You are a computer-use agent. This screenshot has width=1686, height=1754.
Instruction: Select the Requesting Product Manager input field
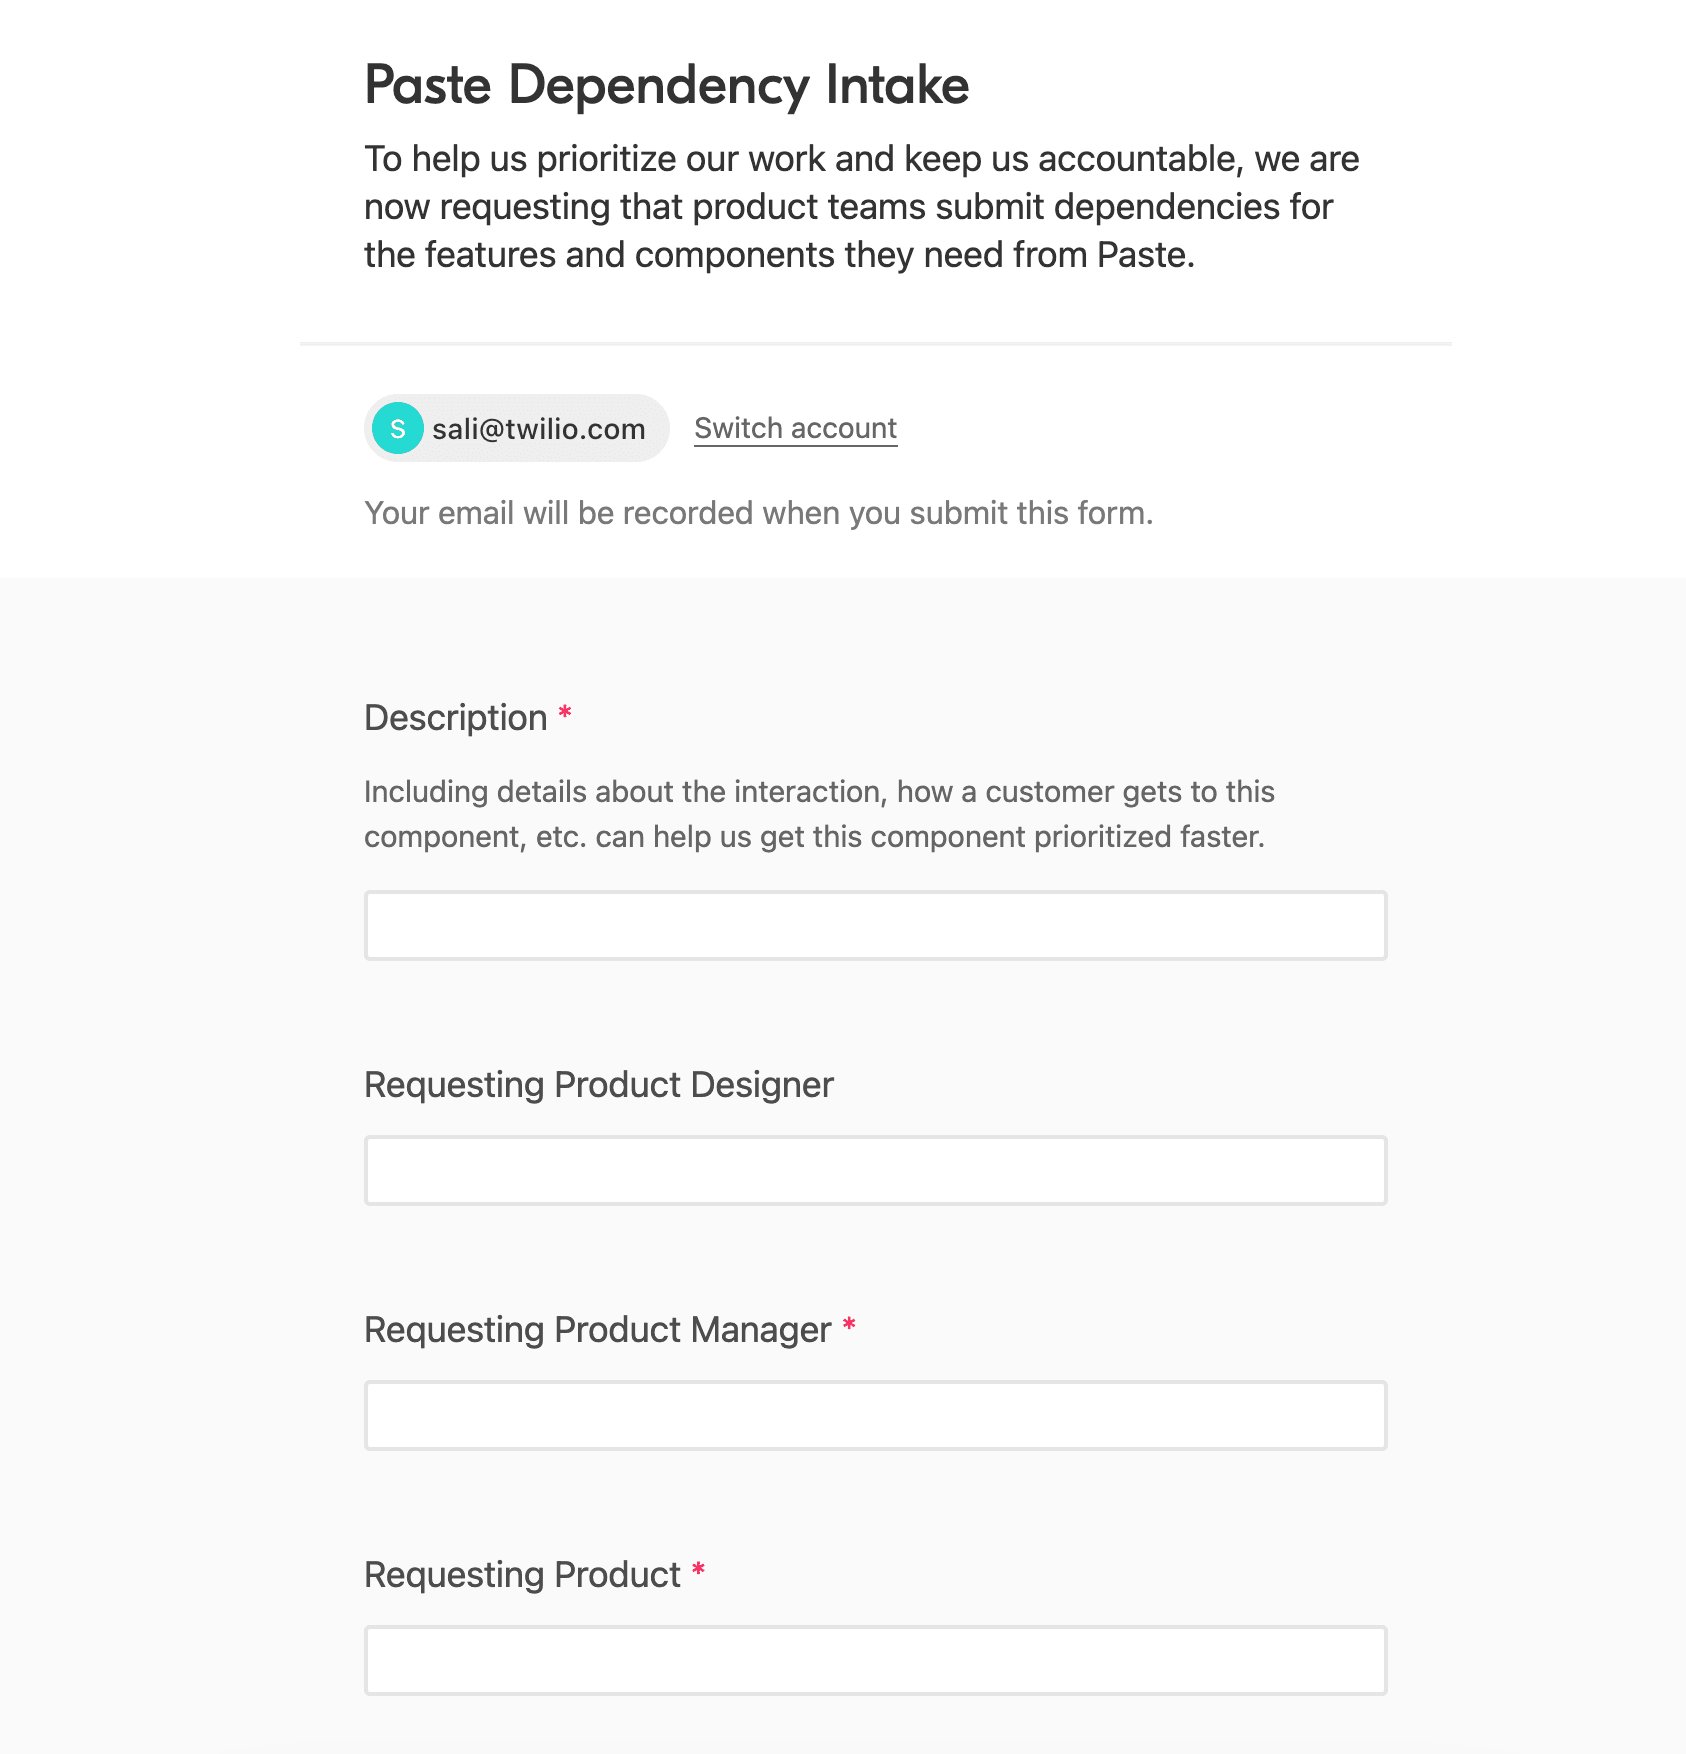(x=875, y=1416)
